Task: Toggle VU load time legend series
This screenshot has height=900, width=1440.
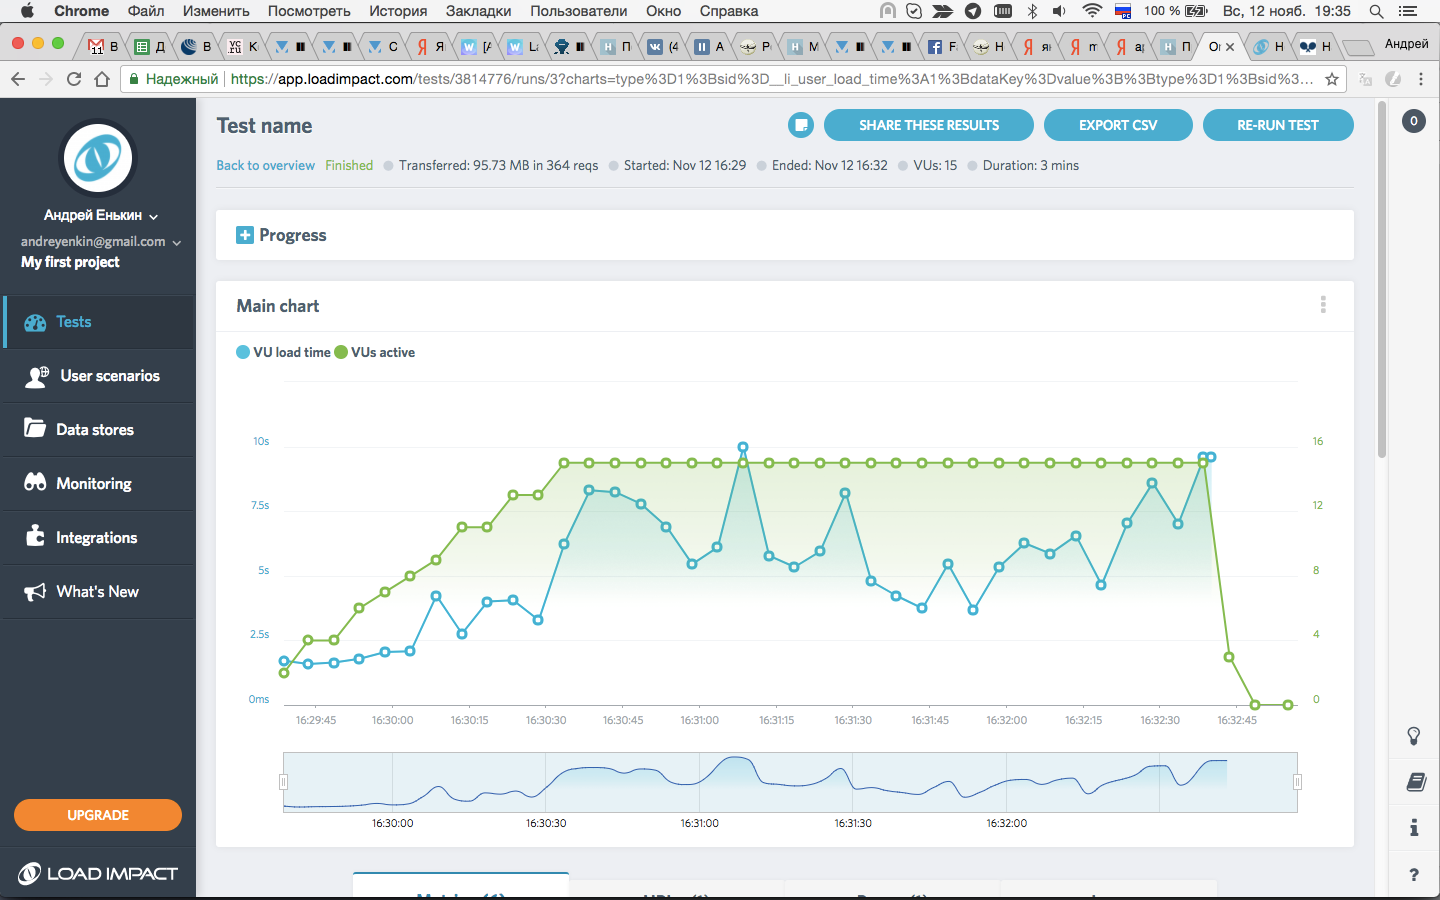Action: 283,352
